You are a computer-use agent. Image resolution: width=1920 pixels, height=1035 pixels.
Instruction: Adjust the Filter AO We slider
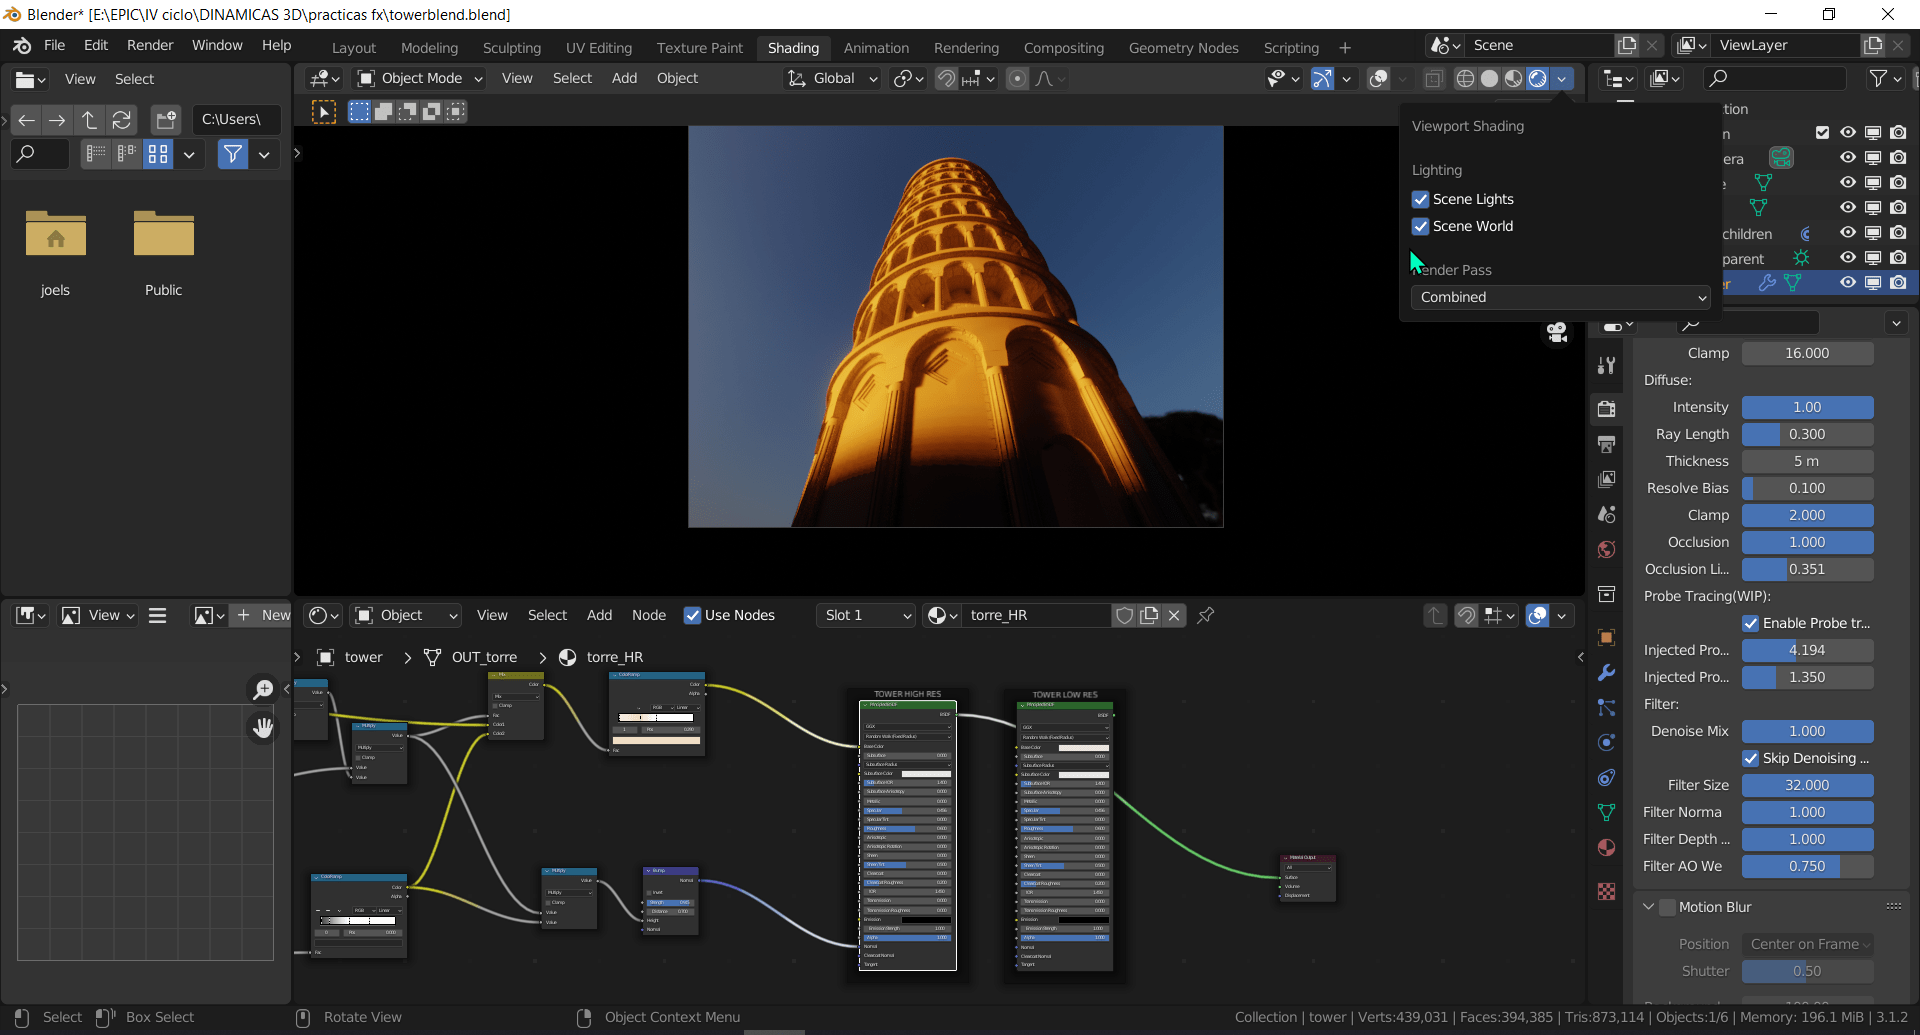1807,866
